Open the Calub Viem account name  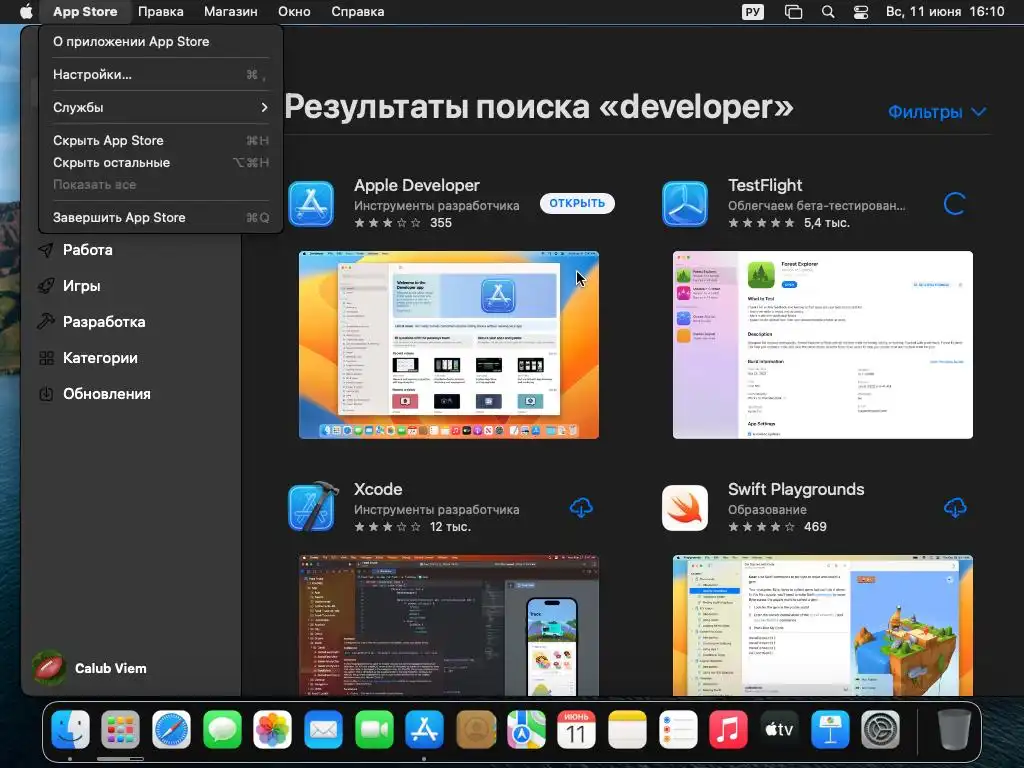[x=110, y=668]
